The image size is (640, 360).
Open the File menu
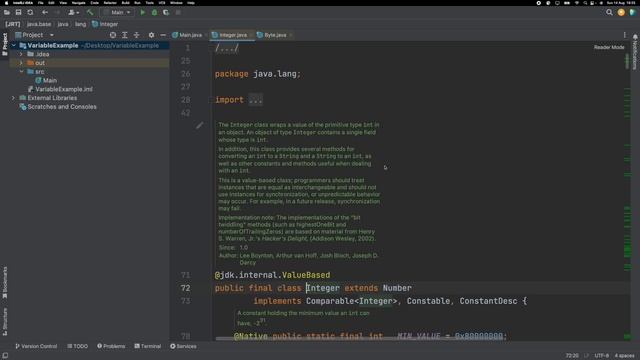pos(40,3)
